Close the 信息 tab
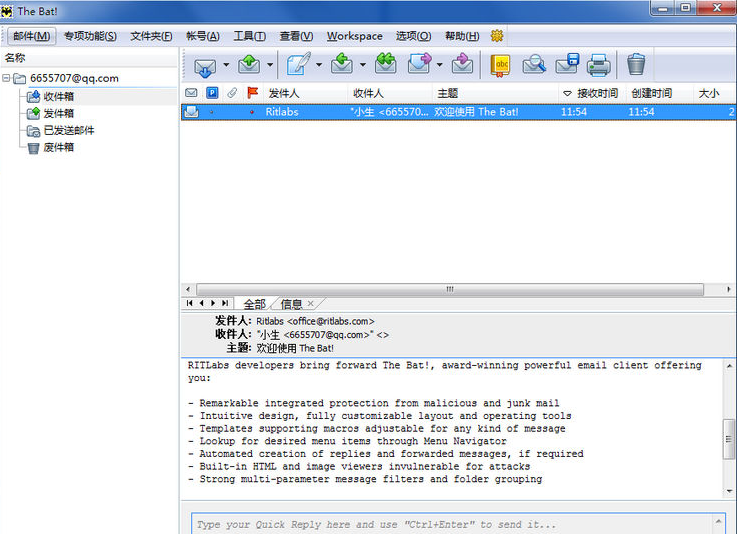The width and height of the screenshot is (737, 534). coord(310,304)
